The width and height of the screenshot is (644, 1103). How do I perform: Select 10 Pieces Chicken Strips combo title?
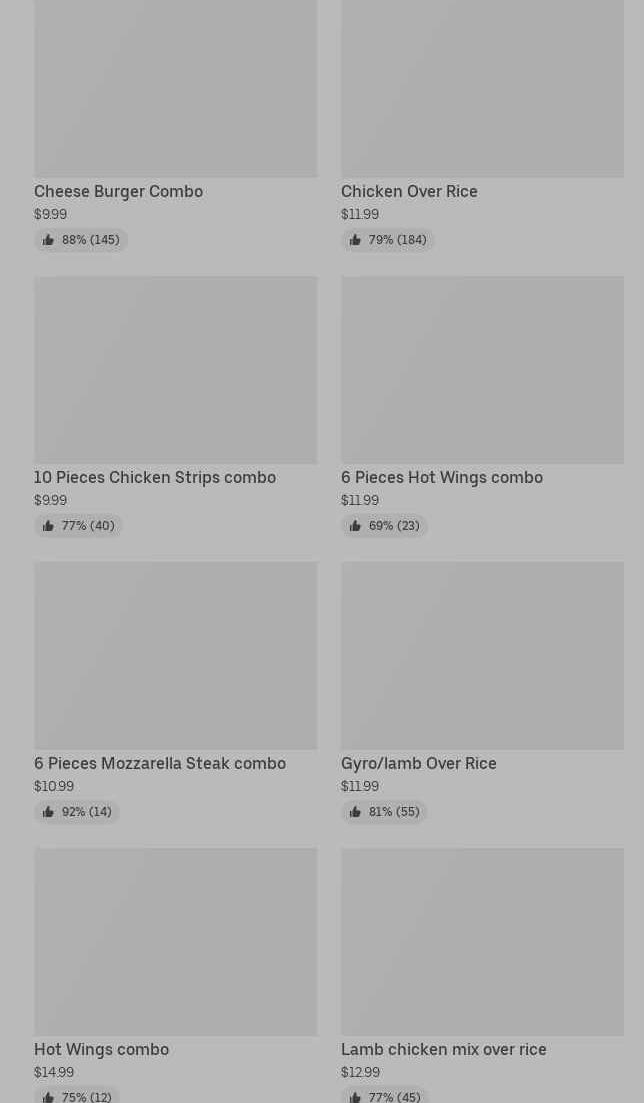[155, 477]
